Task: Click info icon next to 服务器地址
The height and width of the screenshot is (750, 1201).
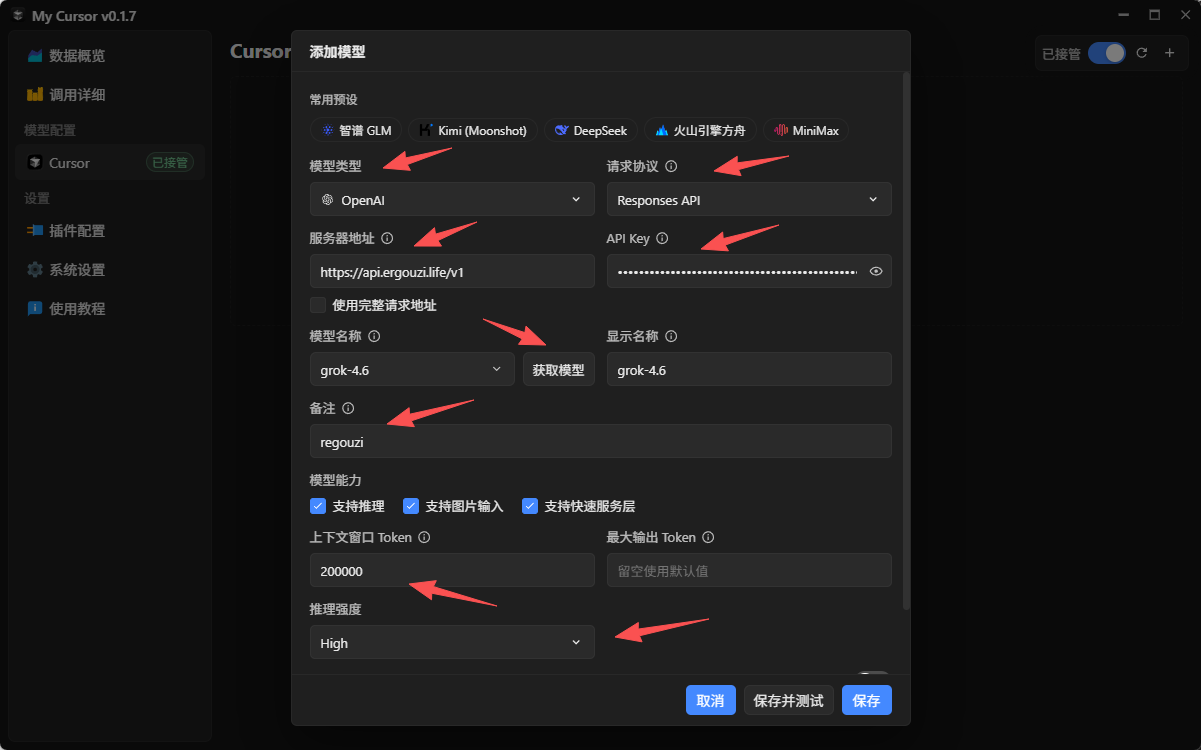Action: pyautogui.click(x=387, y=238)
